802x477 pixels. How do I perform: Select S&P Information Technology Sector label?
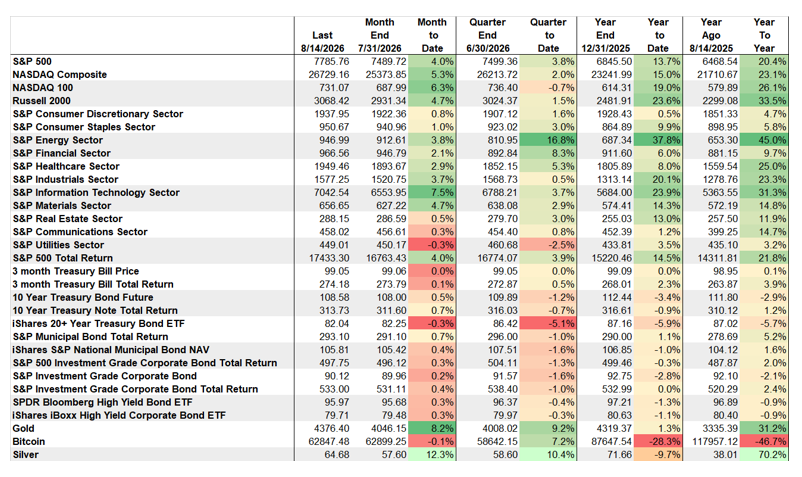(x=96, y=193)
